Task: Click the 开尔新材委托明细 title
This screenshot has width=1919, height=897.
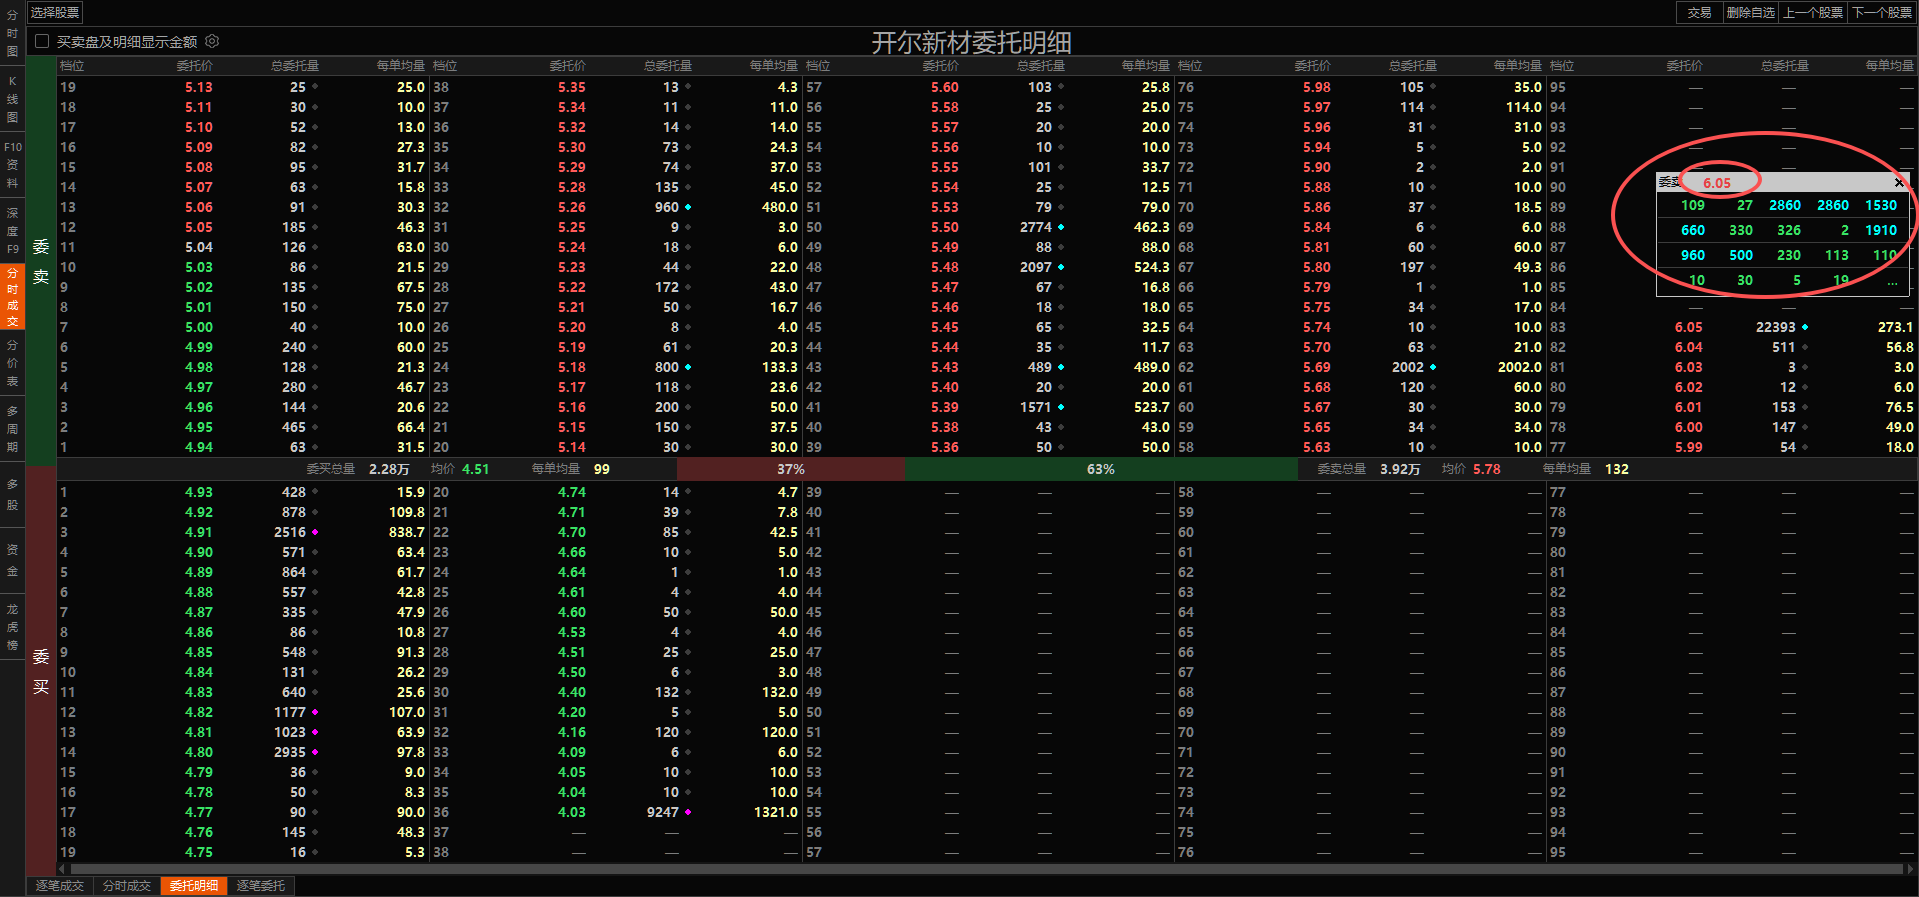Action: pyautogui.click(x=971, y=42)
